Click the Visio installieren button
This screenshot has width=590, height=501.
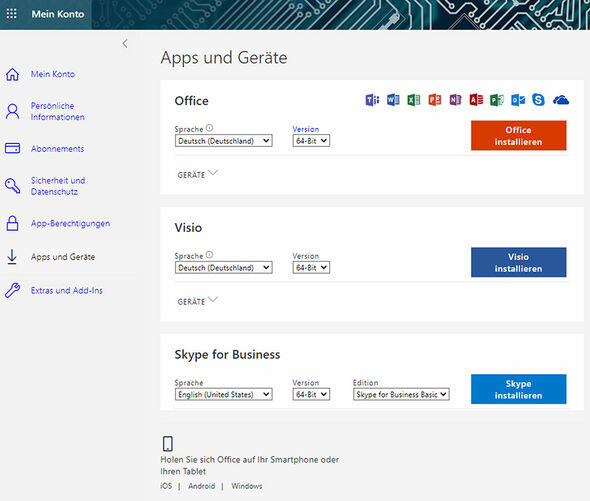coord(519,262)
